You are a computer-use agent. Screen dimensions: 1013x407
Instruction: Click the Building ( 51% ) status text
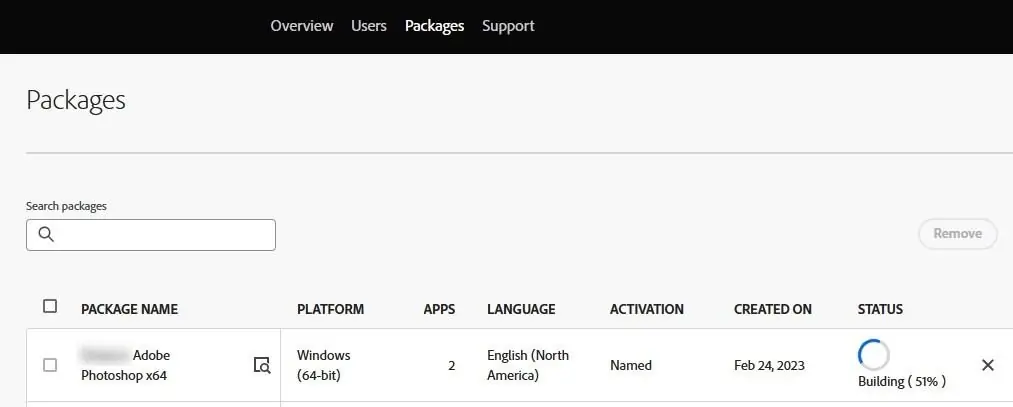[x=902, y=382]
